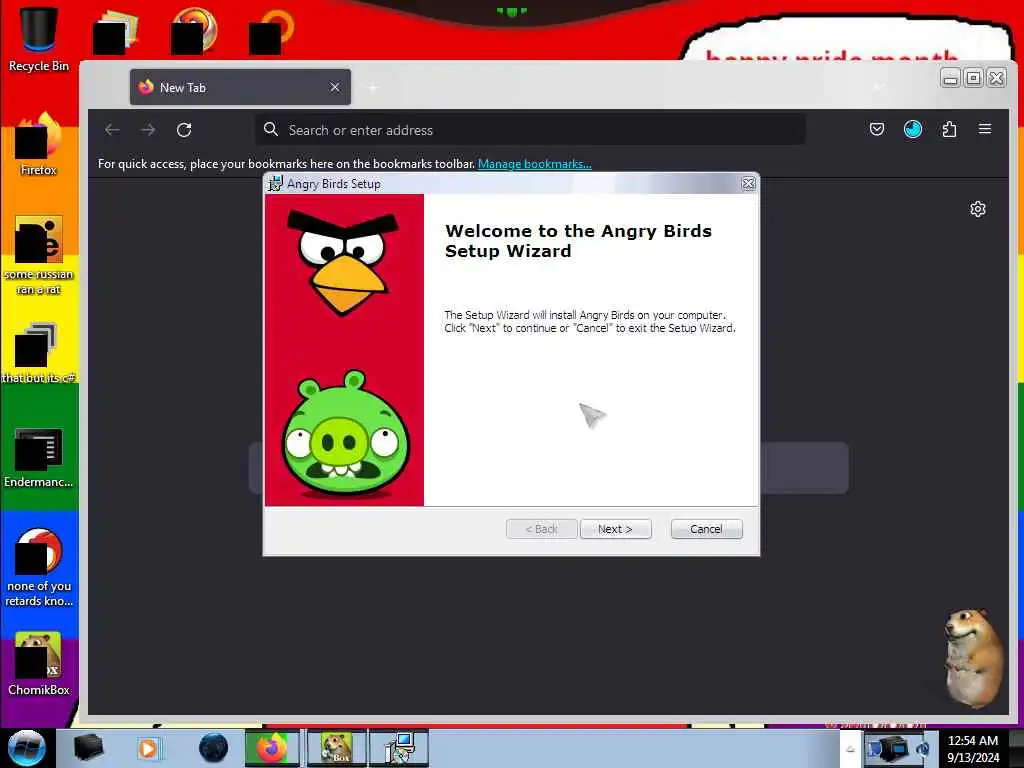The image size is (1024, 768).
Task: Open the taskbar clock showing 12:54 AM
Action: [972, 749]
